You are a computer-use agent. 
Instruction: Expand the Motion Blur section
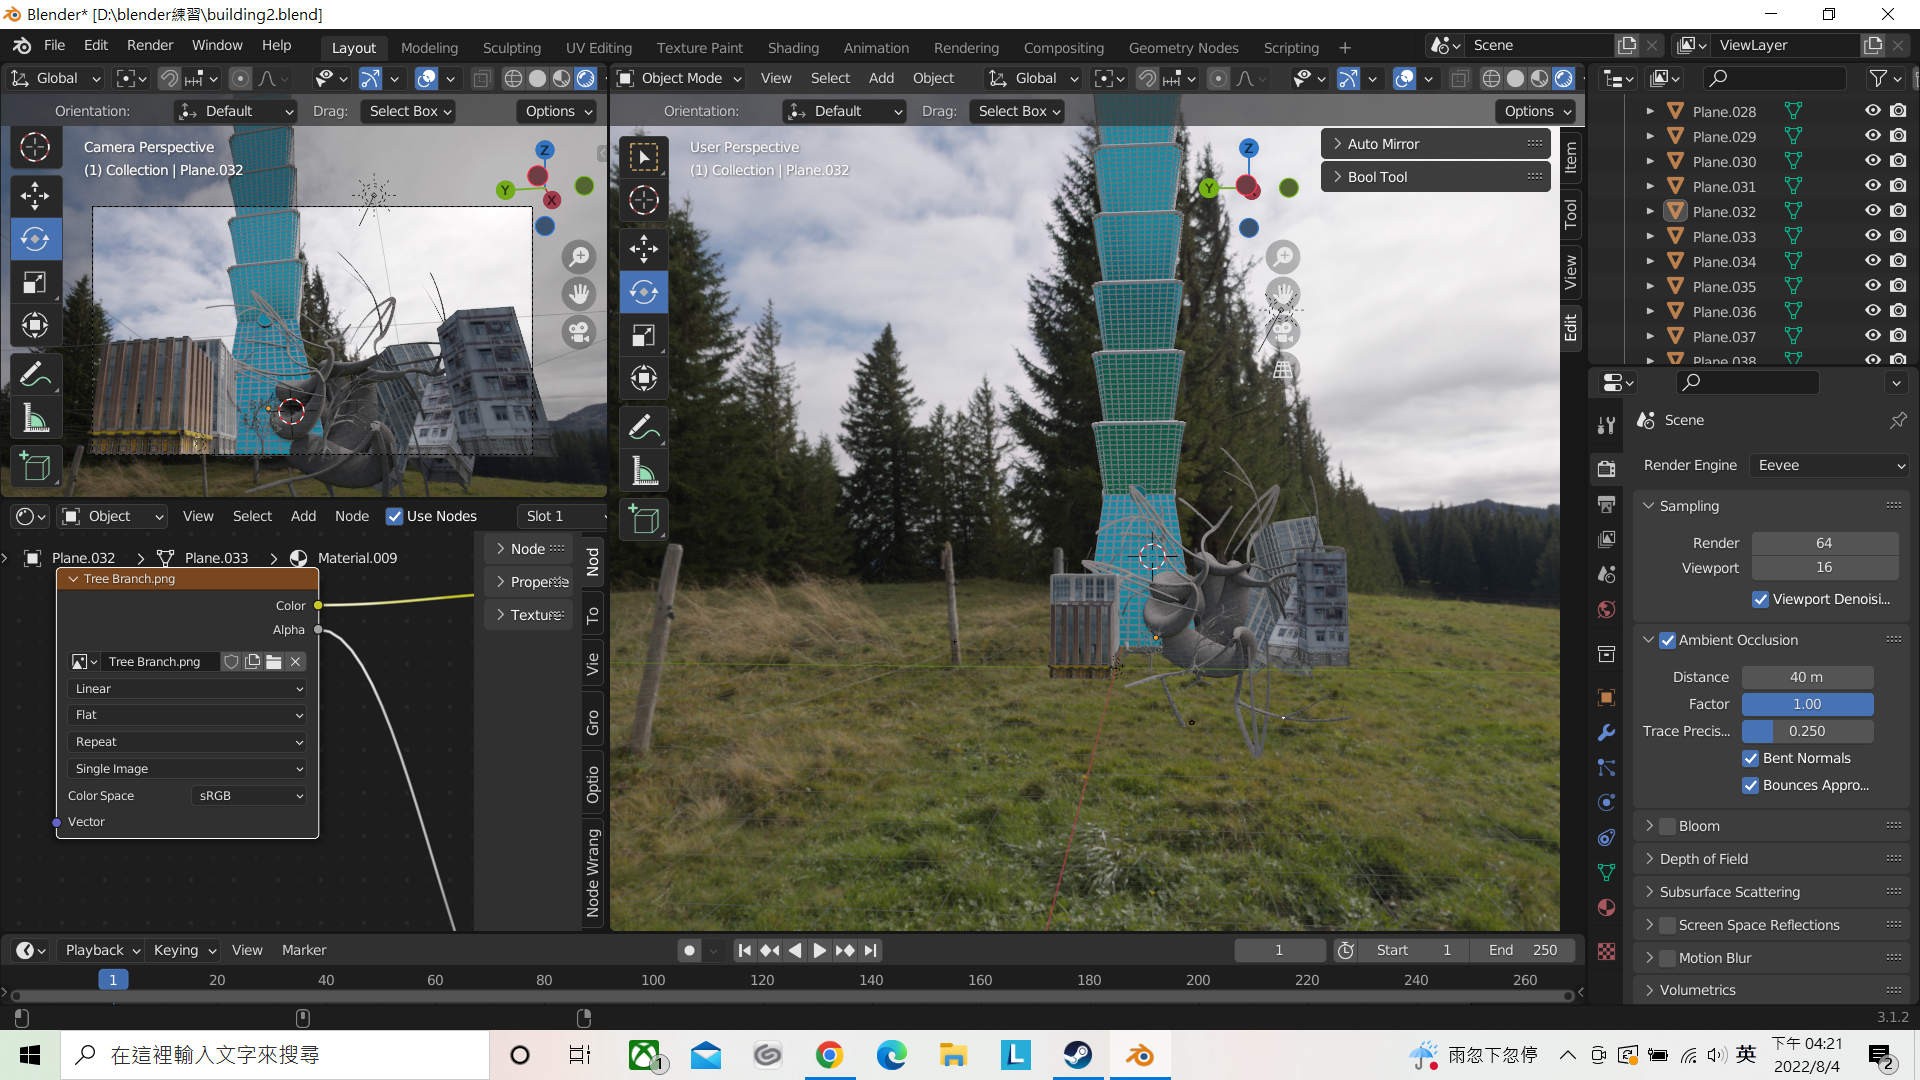[1650, 956]
